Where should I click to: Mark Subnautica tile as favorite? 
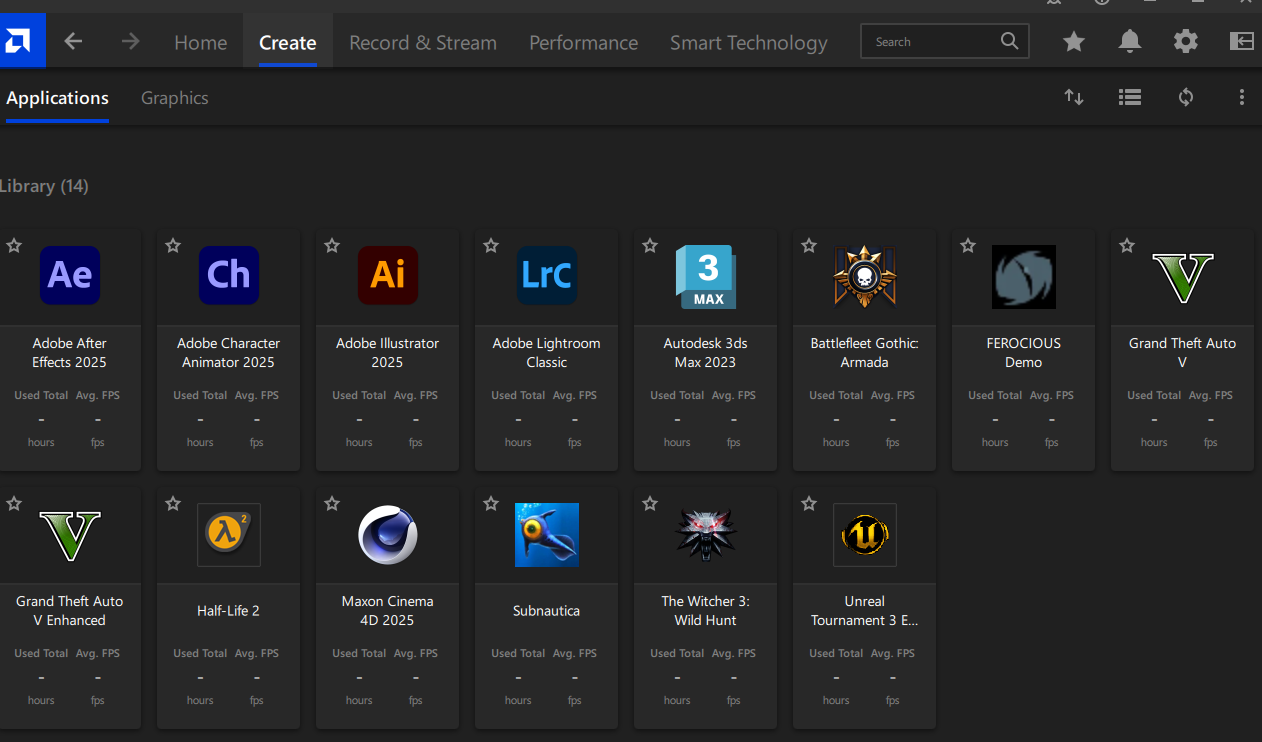pyautogui.click(x=491, y=504)
